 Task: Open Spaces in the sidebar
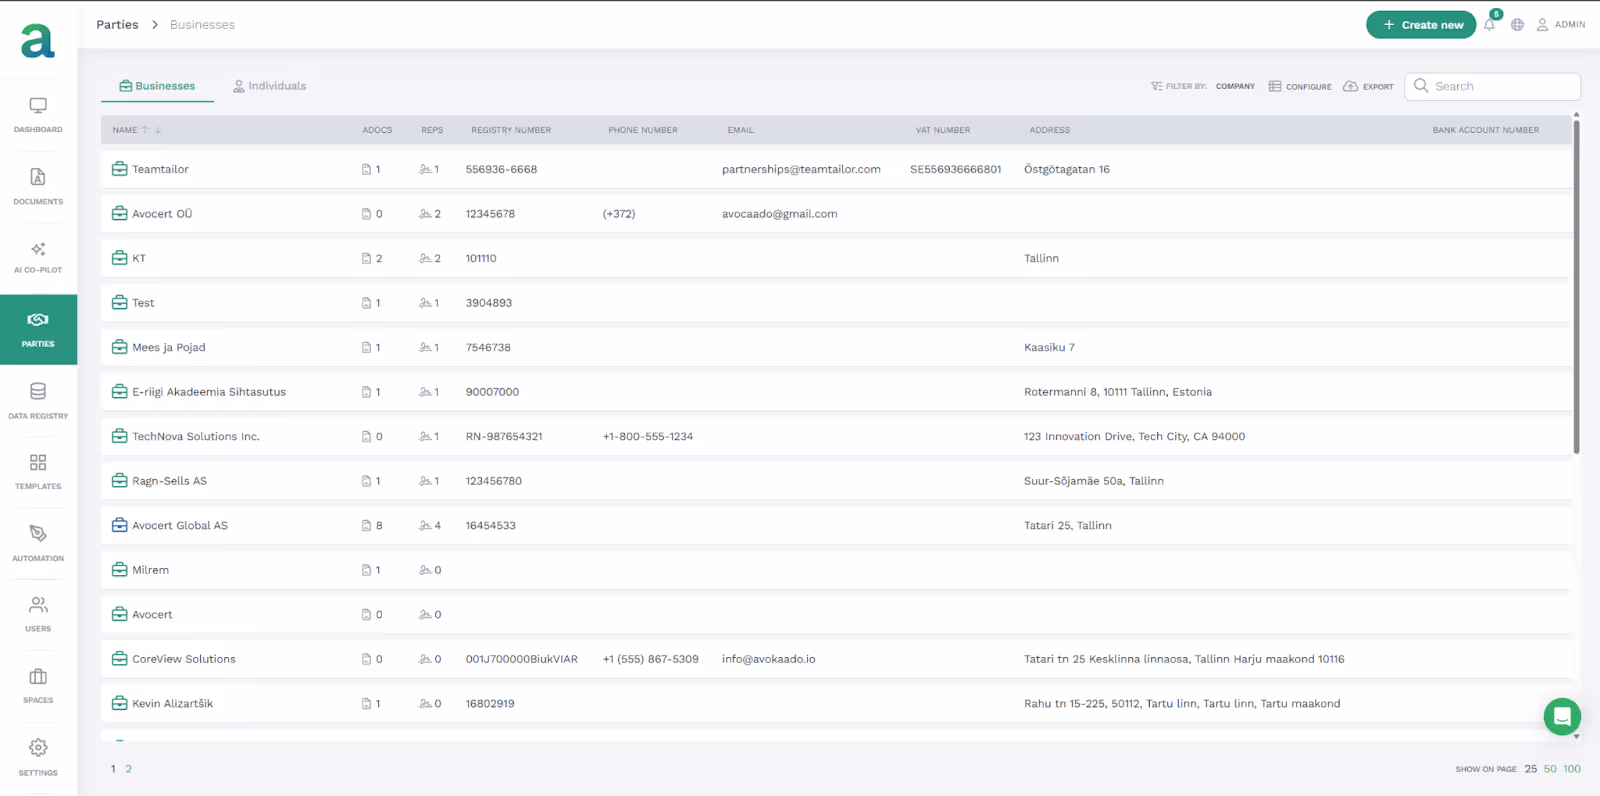(x=38, y=686)
